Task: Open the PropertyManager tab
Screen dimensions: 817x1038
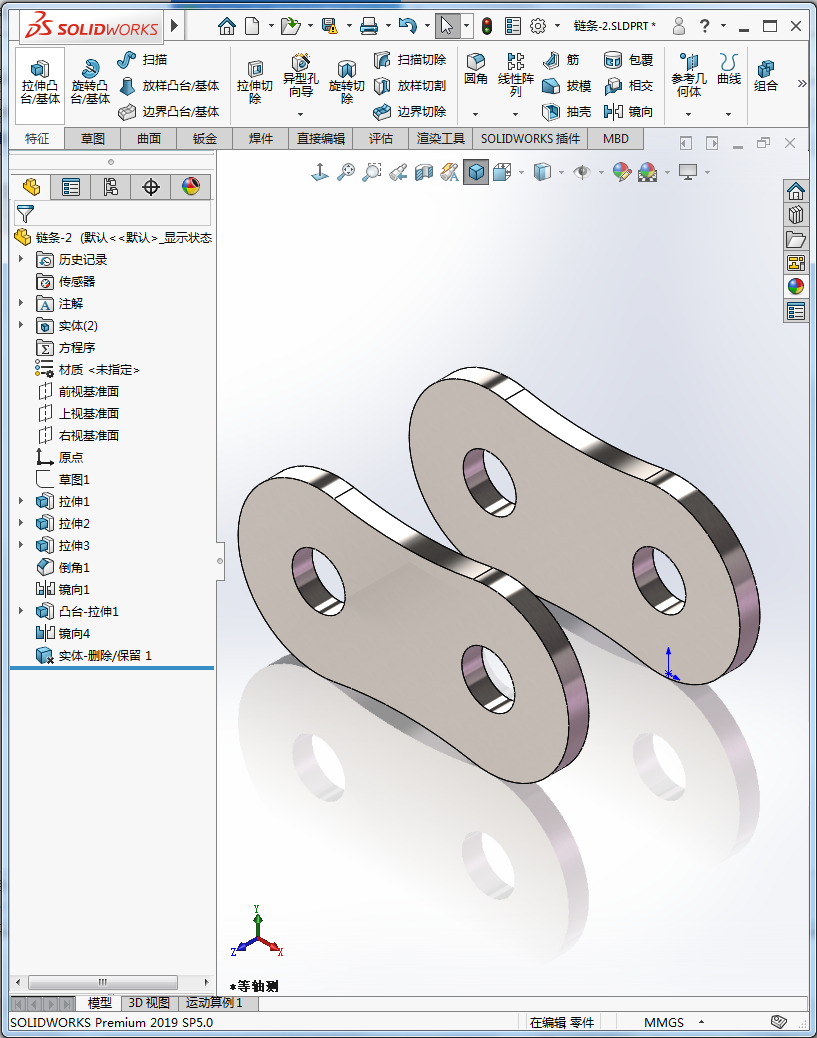Action: (71, 187)
